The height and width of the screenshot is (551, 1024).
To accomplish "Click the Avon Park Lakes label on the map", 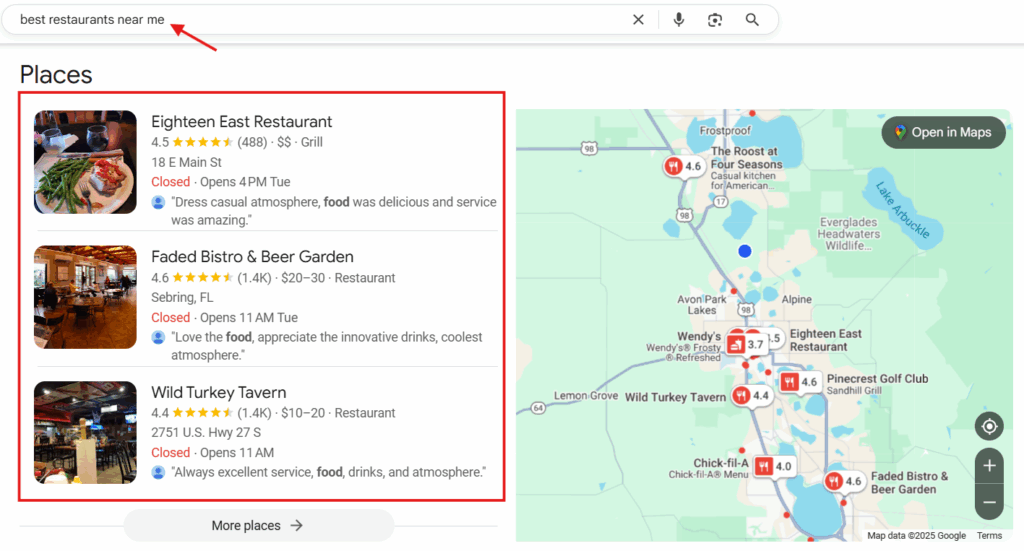I will click(x=701, y=305).
